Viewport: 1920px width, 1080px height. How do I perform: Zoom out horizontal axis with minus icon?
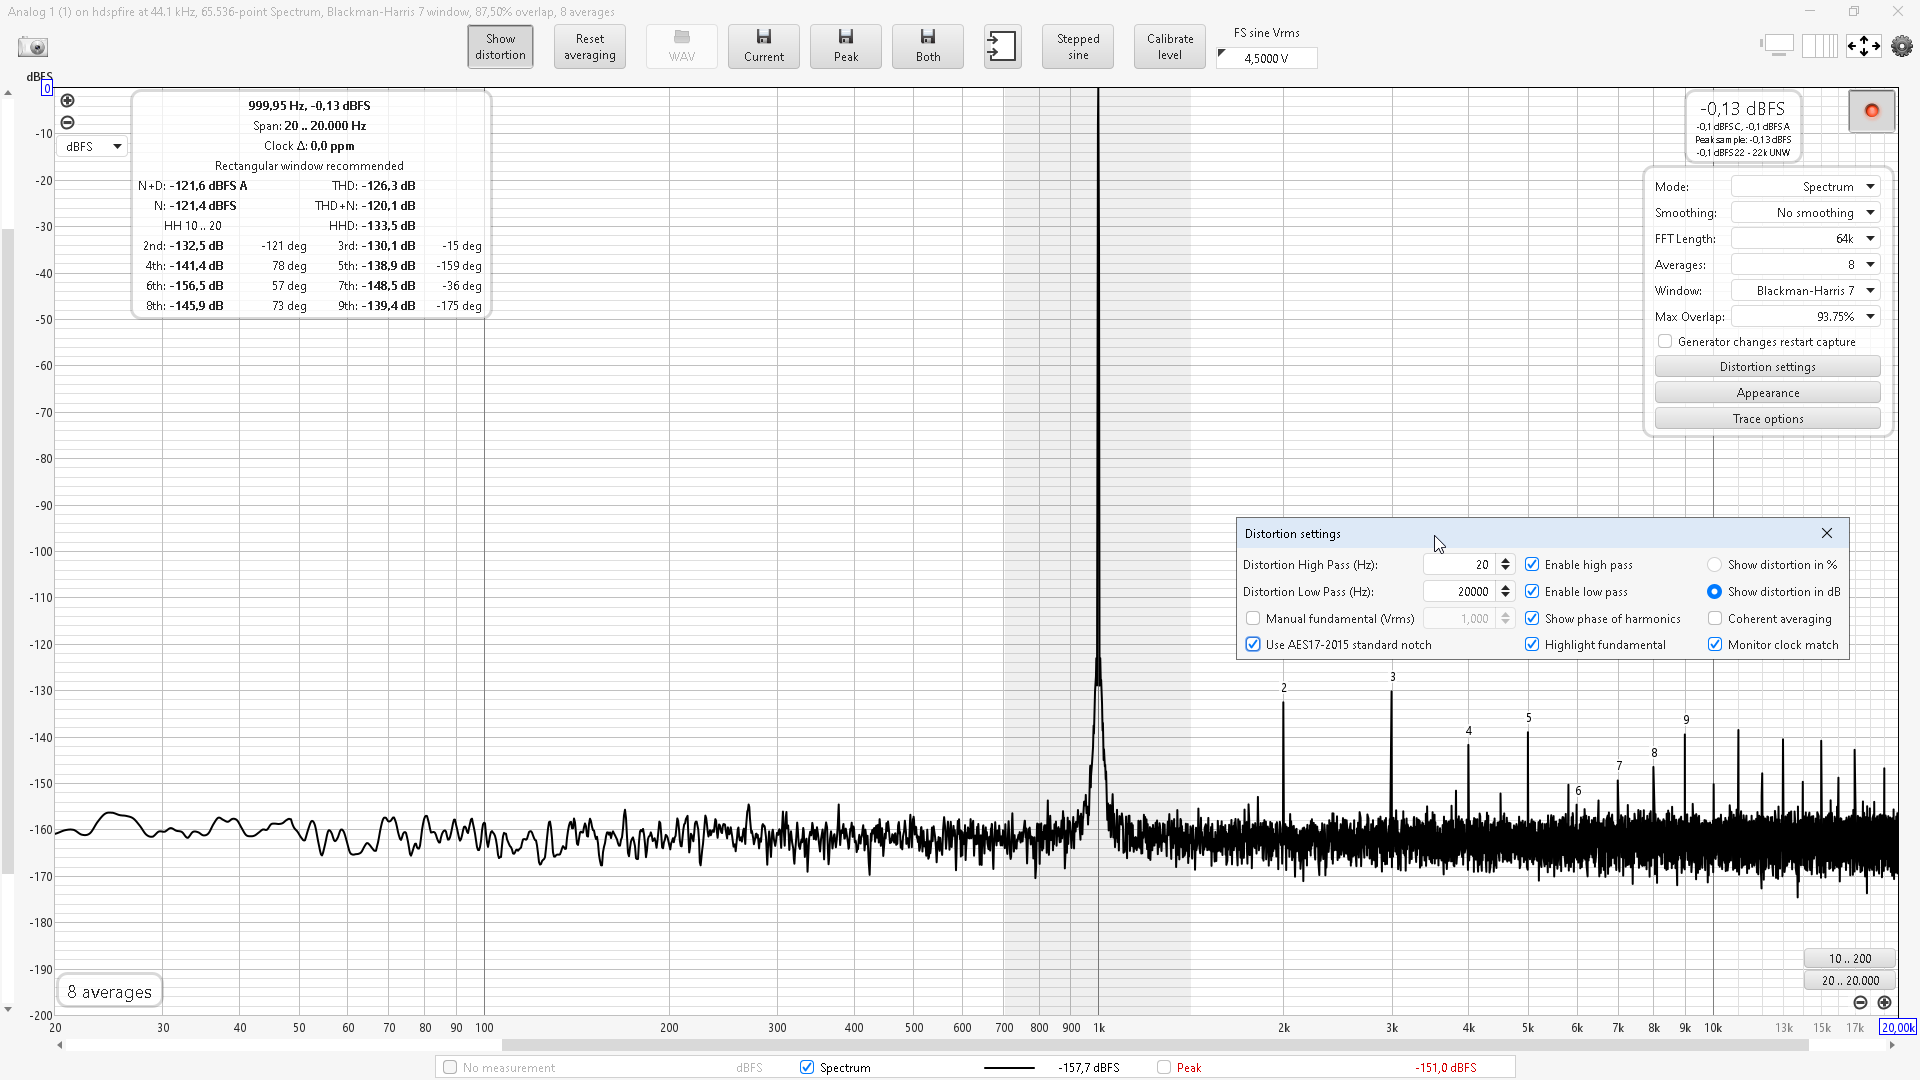[1860, 1002]
